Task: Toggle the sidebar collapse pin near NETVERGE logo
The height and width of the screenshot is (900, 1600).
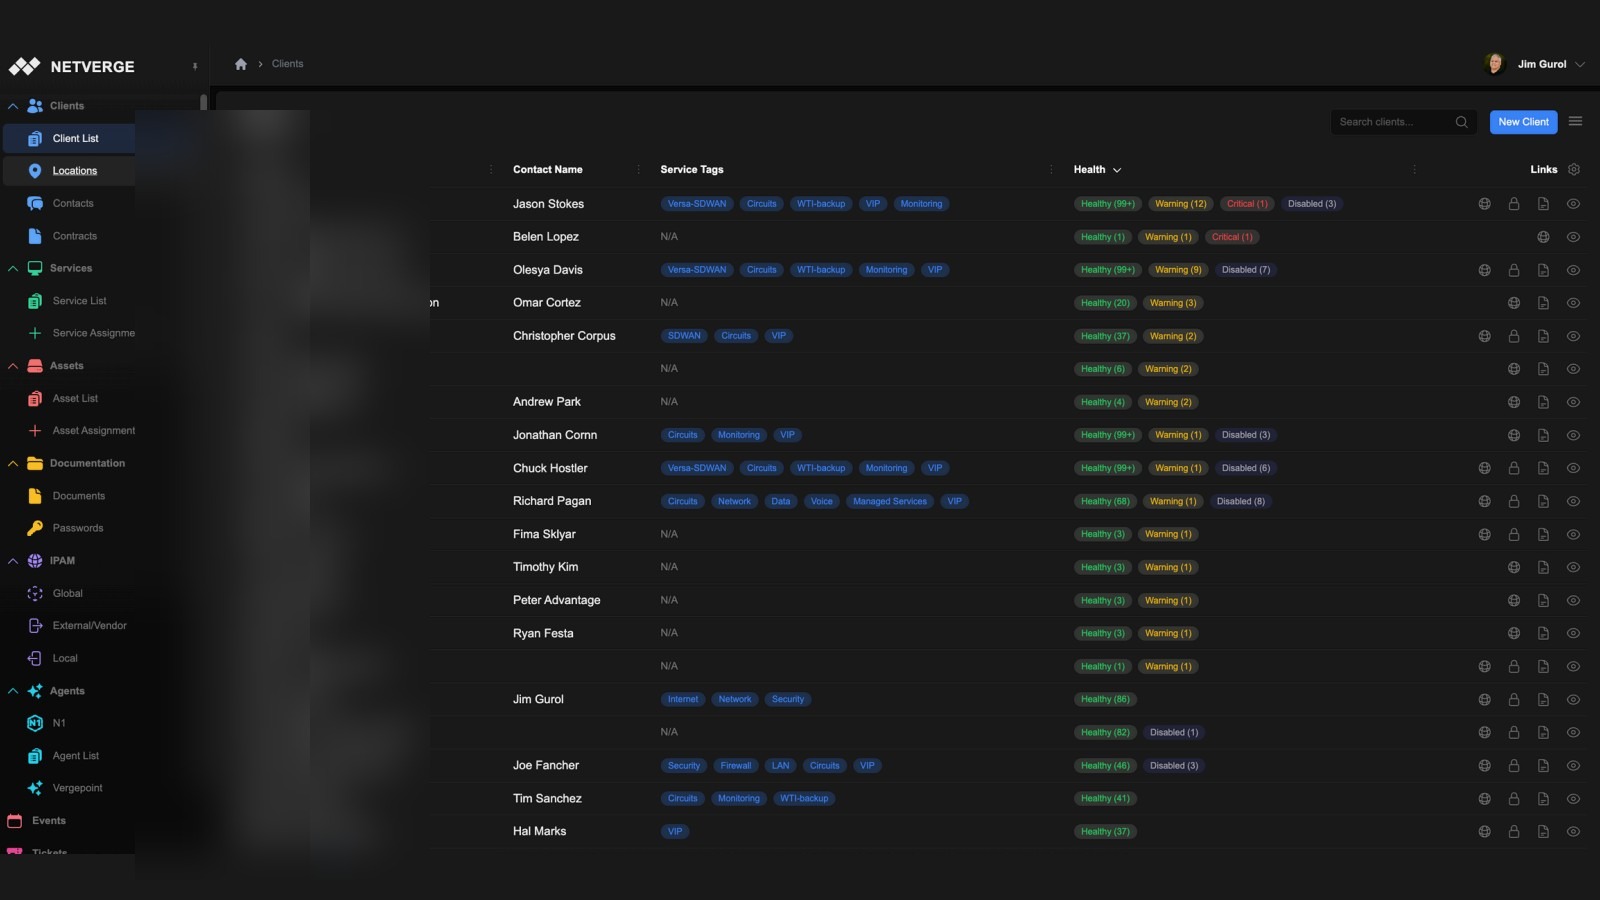Action: click(195, 66)
